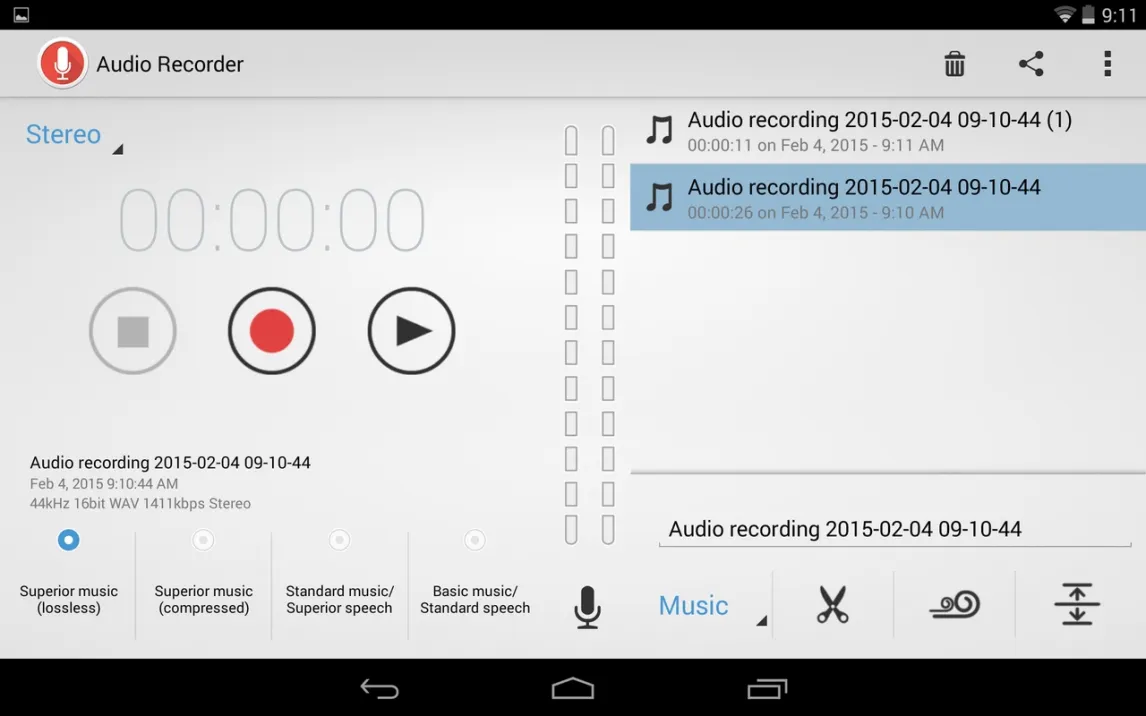This screenshot has height=716, width=1146.
Task: Tap the share icon in top bar
Action: pyautogui.click(x=1031, y=64)
